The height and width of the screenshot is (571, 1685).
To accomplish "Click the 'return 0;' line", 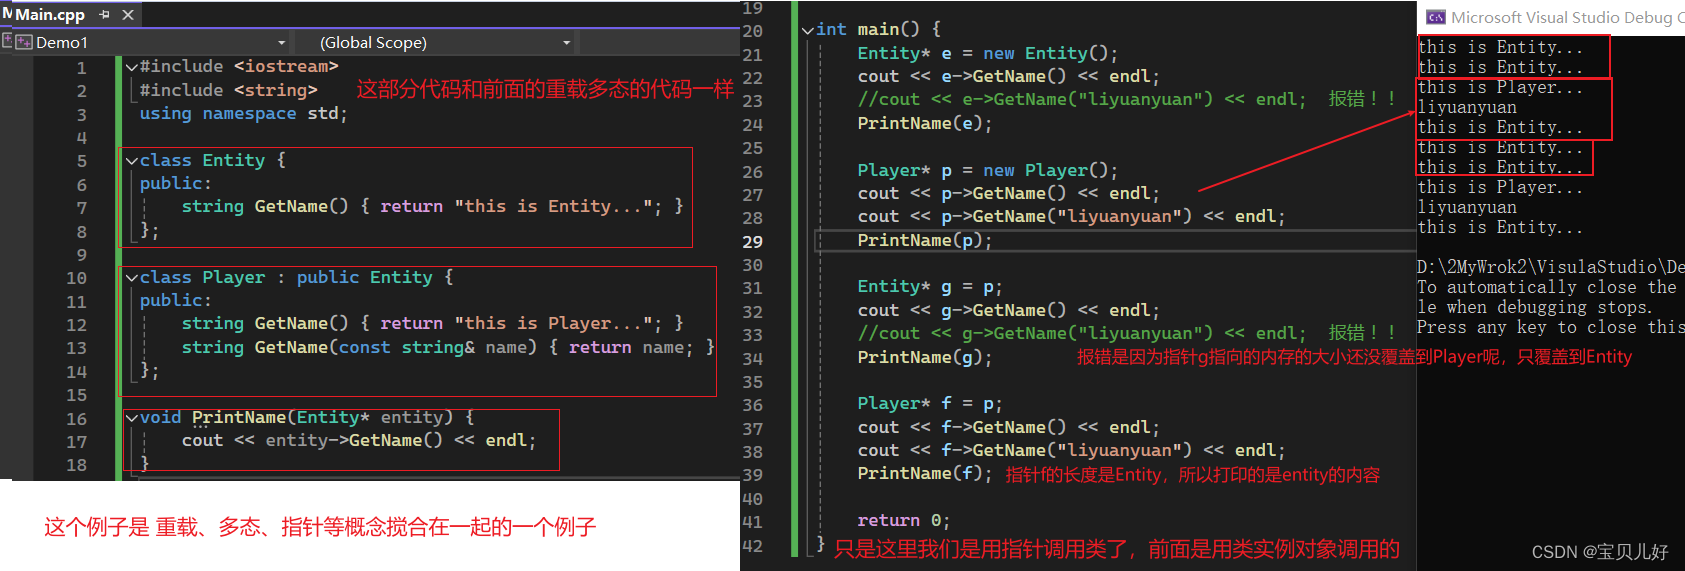I will click(904, 520).
